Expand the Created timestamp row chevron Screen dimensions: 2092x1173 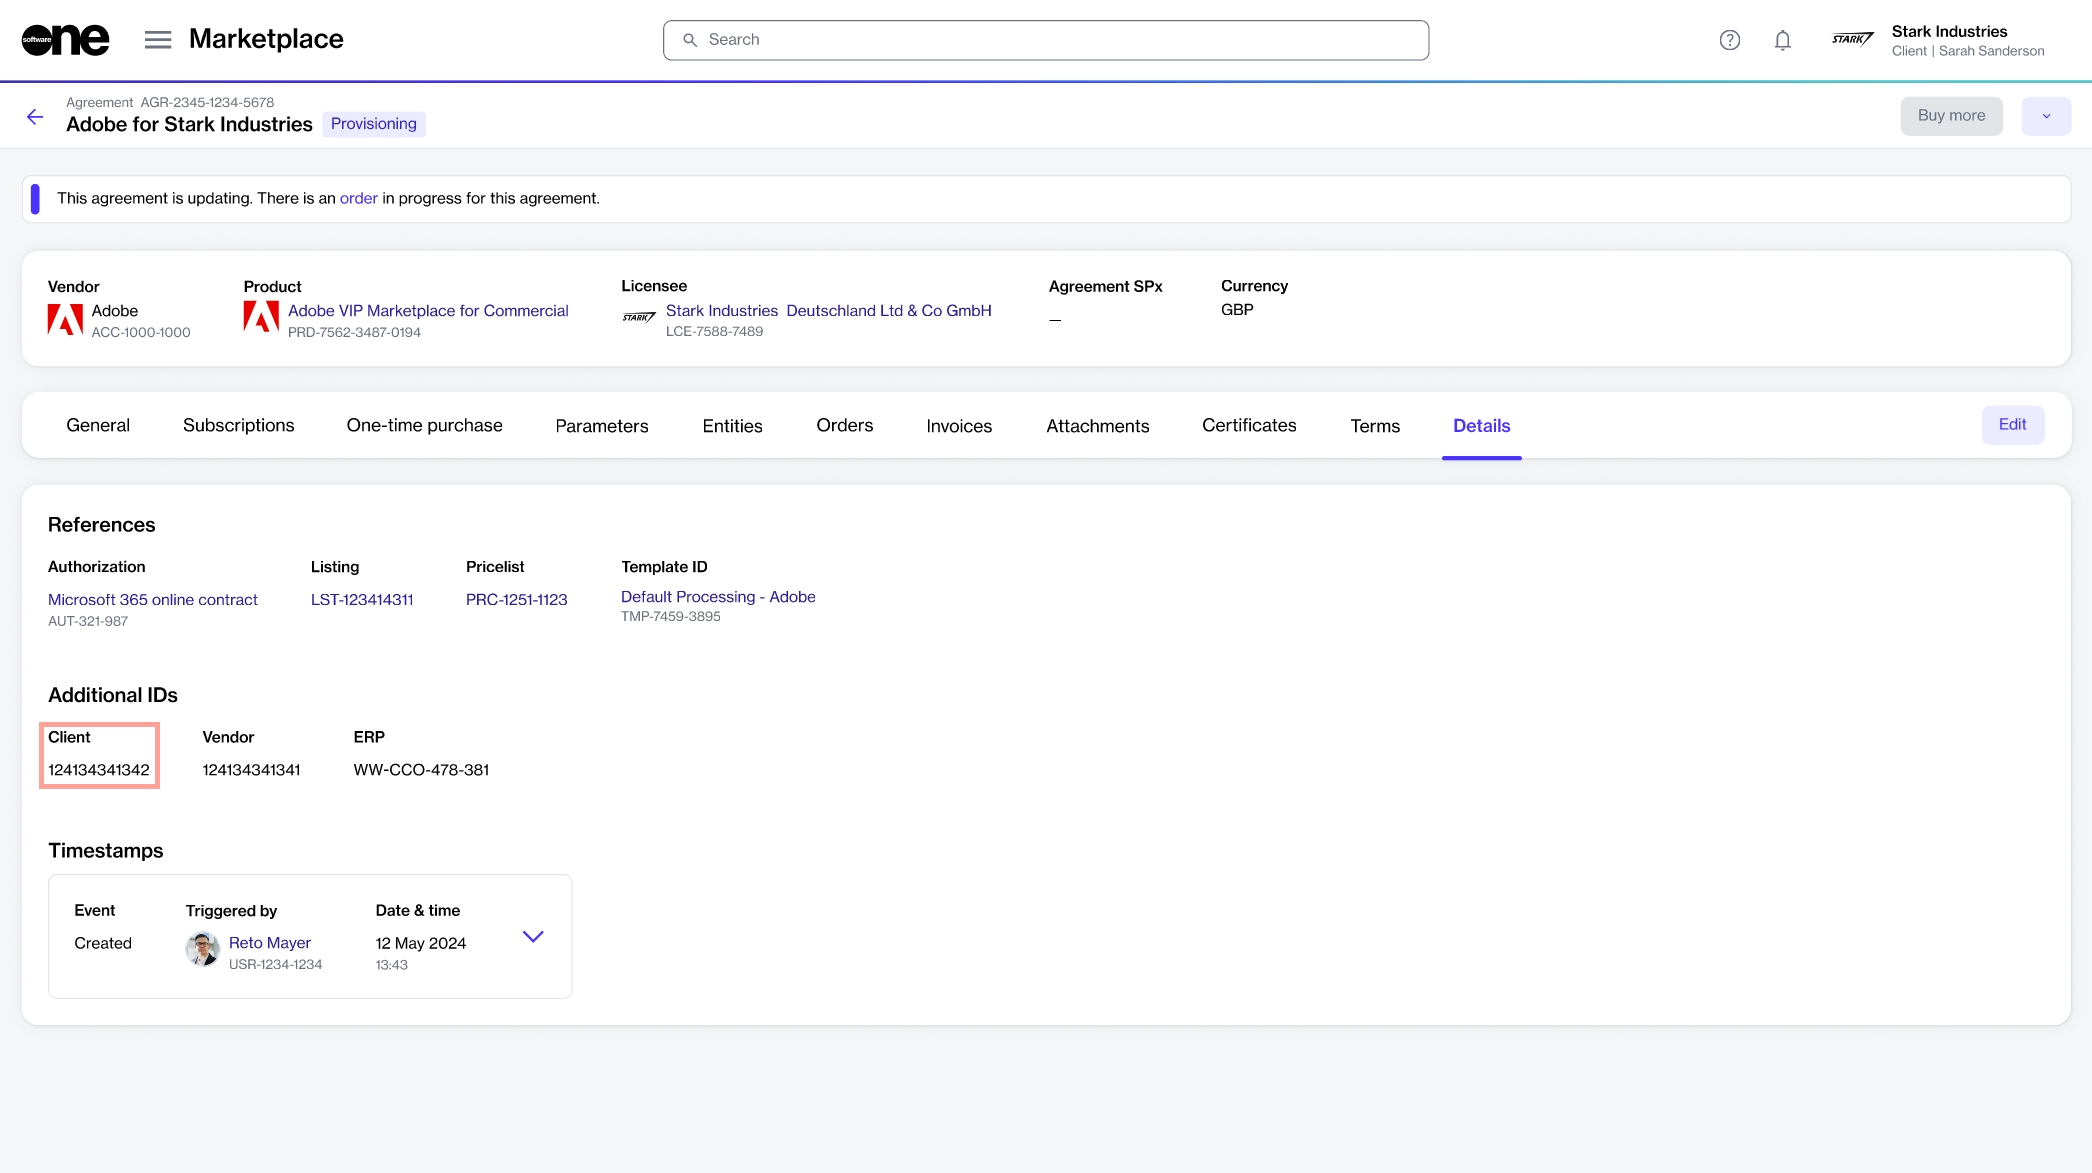[x=533, y=937]
